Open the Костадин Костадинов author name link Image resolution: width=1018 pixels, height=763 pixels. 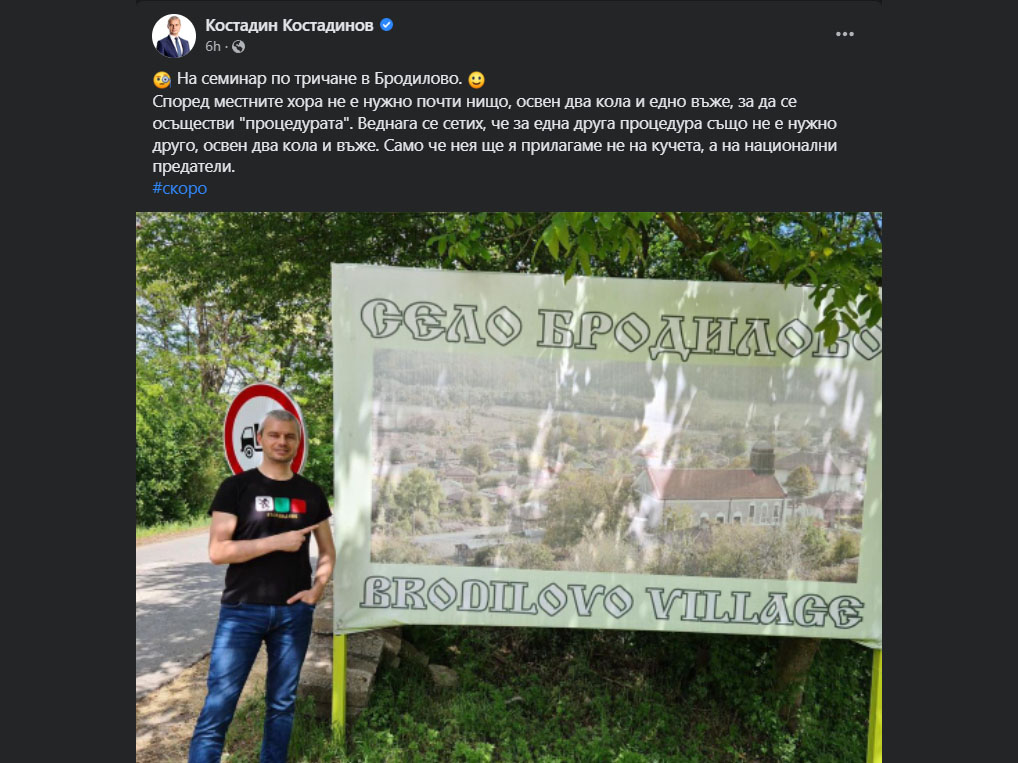point(289,25)
